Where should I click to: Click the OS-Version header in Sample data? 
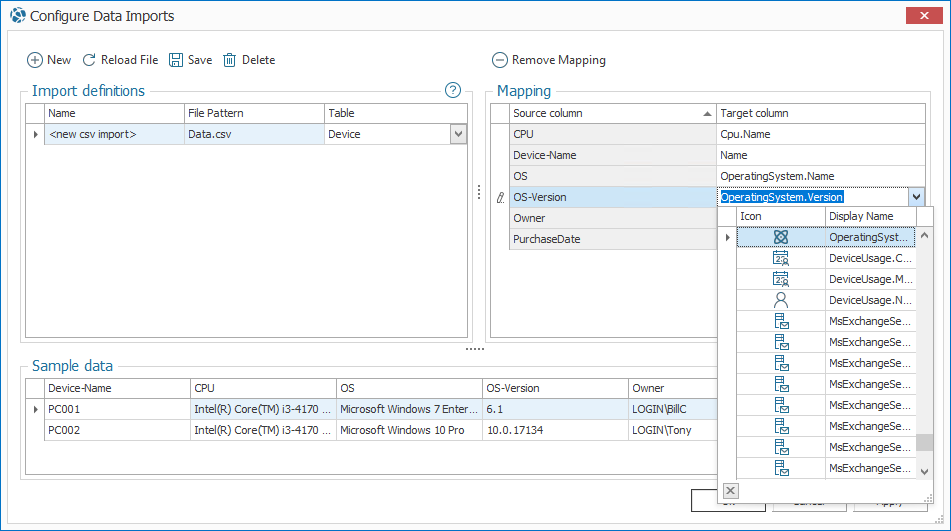556,389
